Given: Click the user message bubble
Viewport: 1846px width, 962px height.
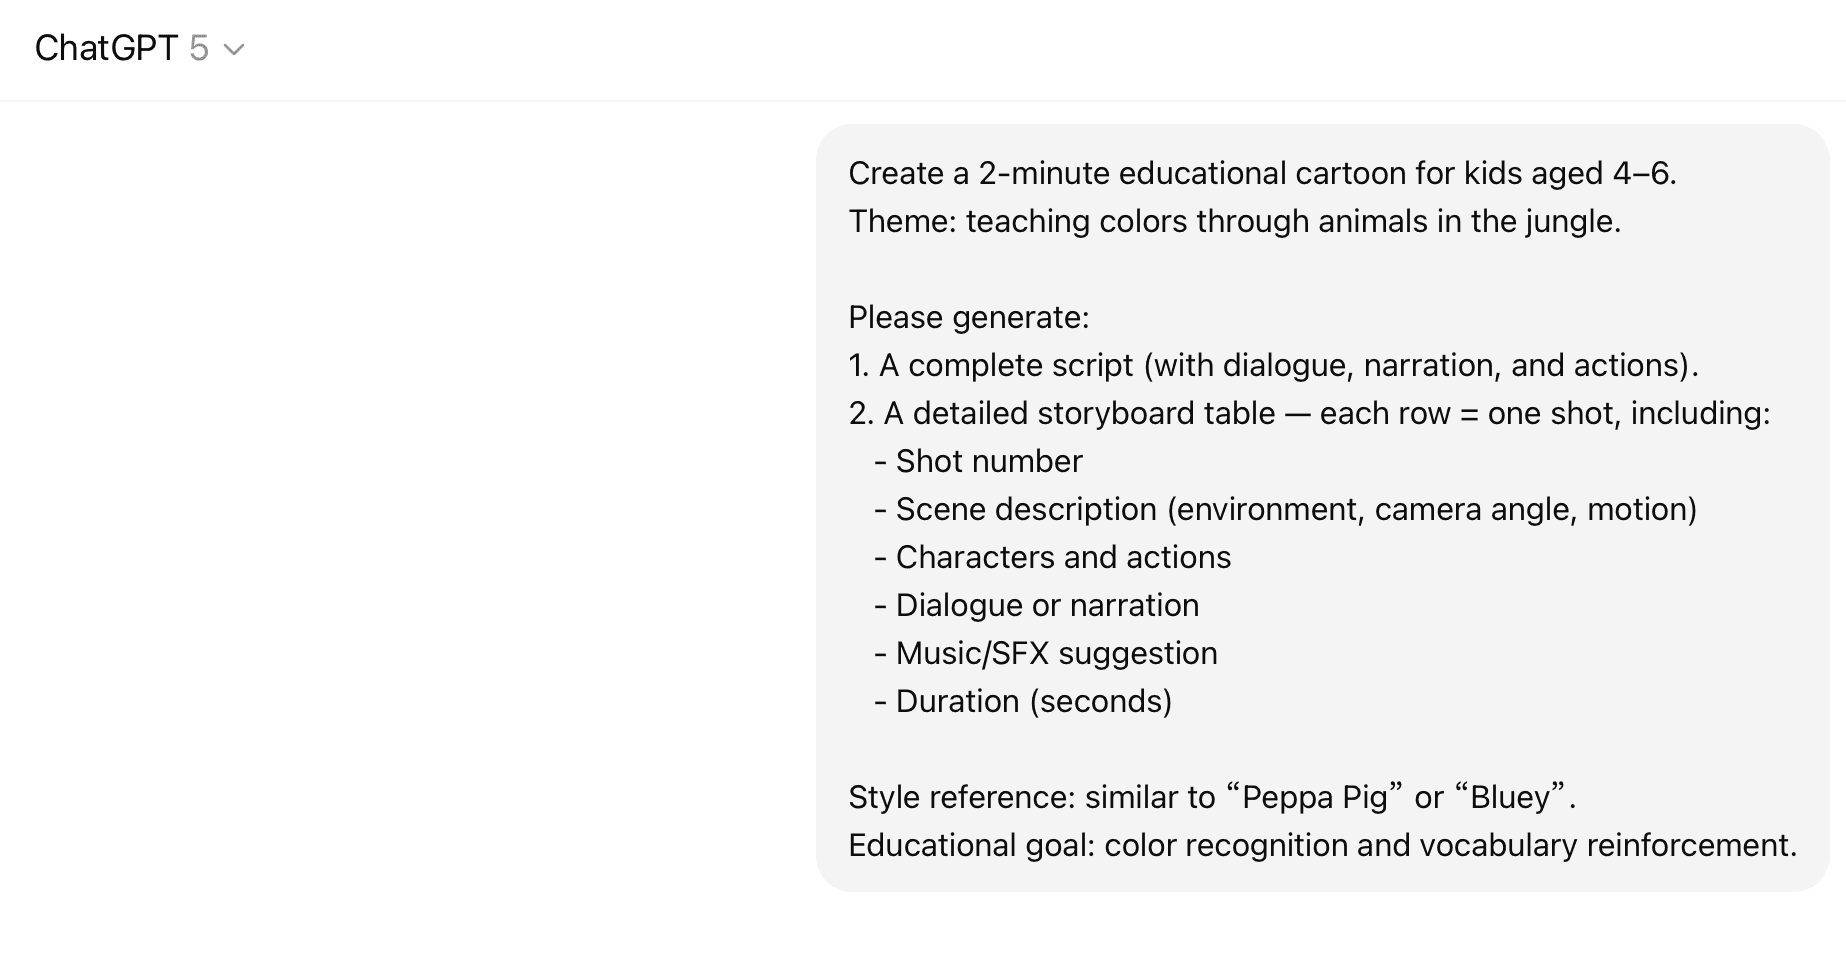Looking at the screenshot, I should click(x=1322, y=508).
